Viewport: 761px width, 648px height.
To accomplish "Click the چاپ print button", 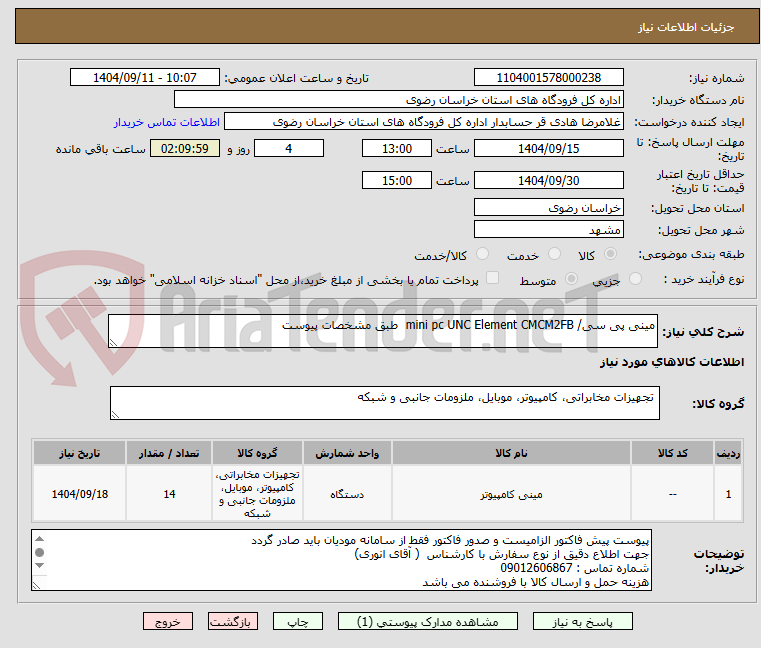I will tap(298, 621).
